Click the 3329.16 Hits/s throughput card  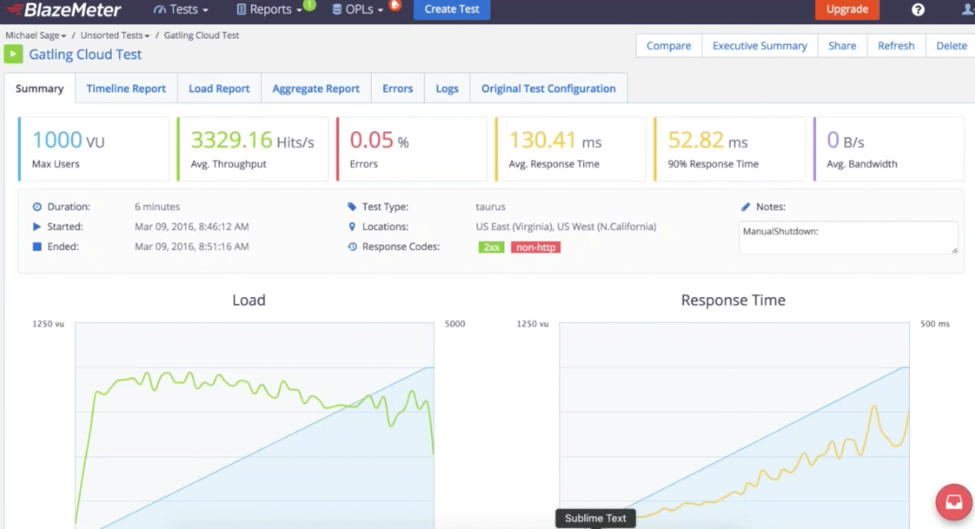(252, 149)
